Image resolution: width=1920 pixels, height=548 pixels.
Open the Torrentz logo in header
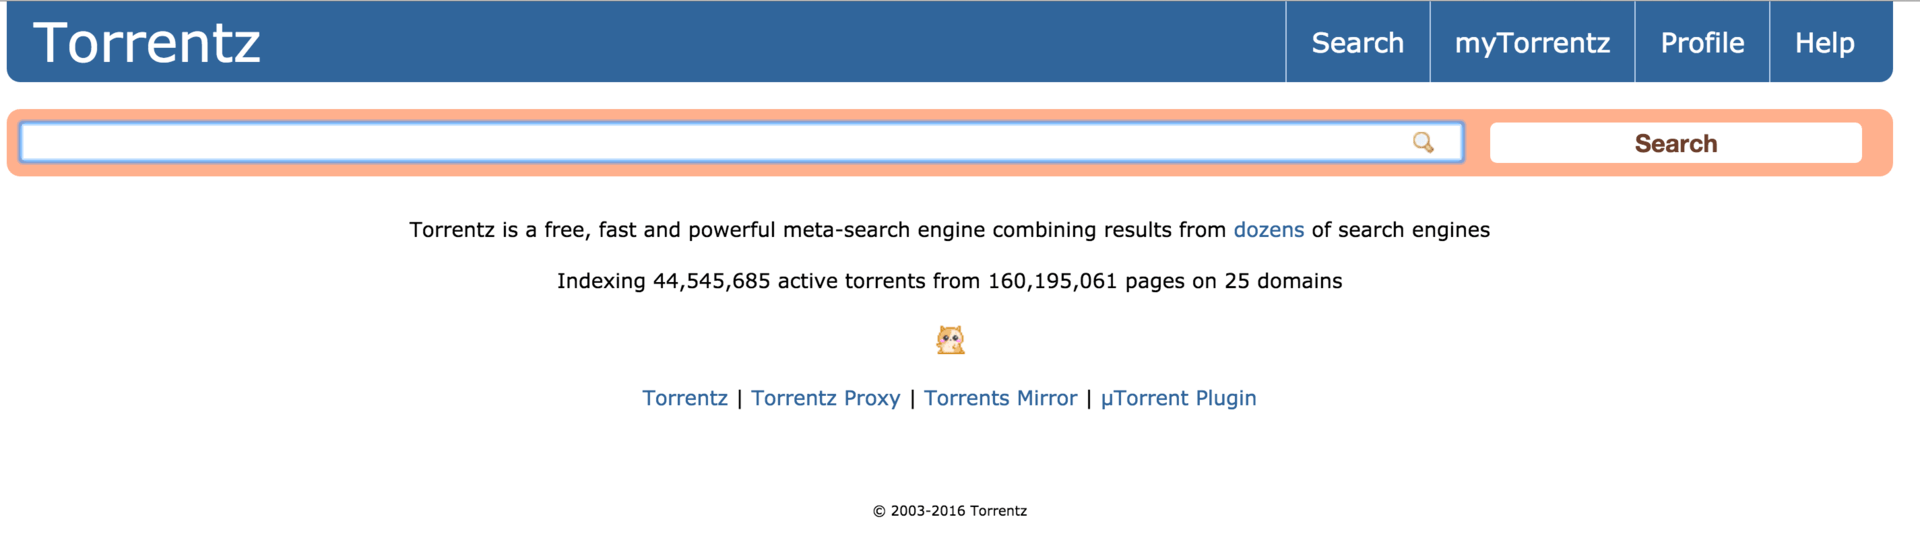tap(146, 43)
